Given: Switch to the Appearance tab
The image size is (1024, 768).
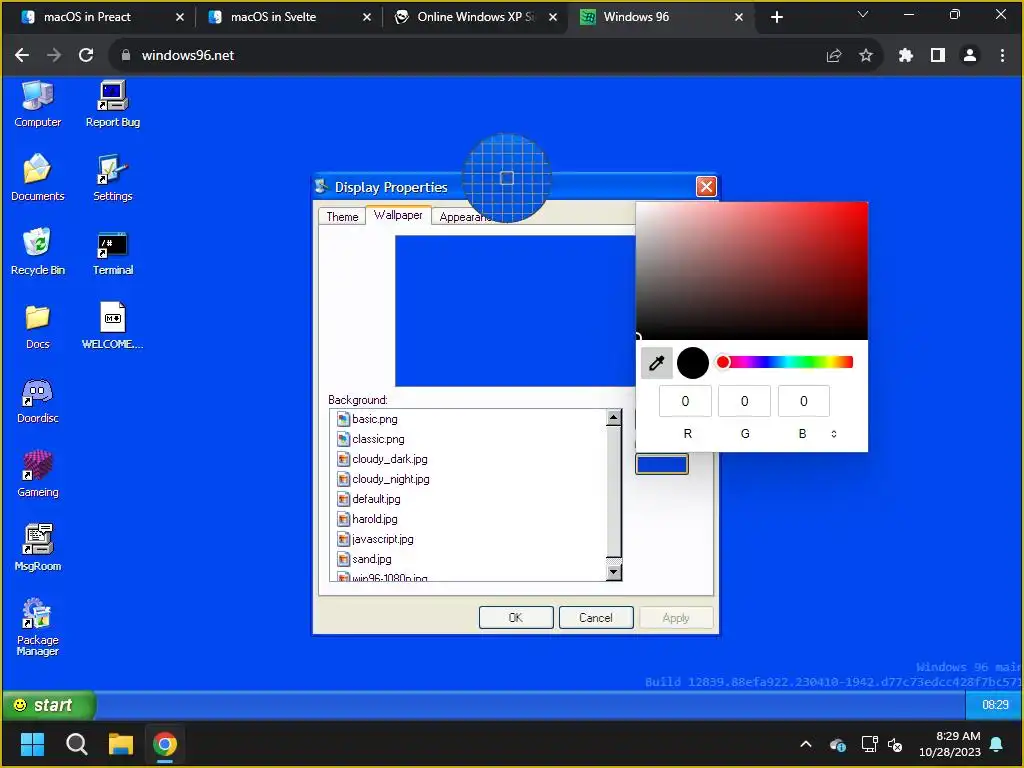Looking at the screenshot, I should point(464,217).
